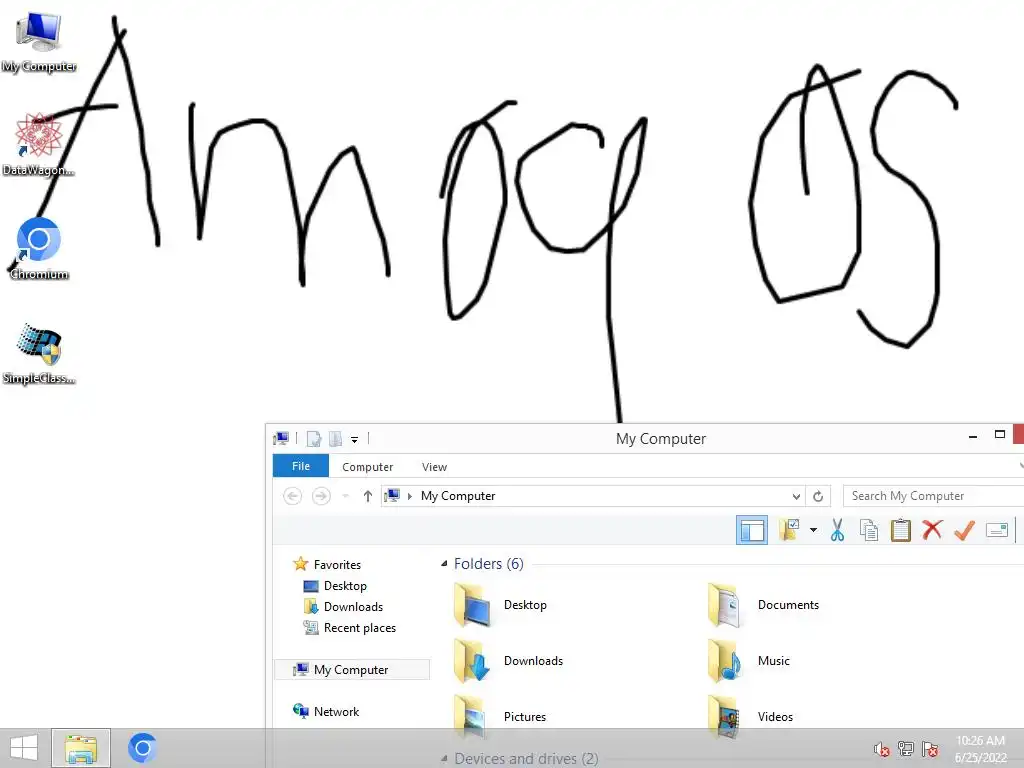Open the SimpleClass desktop shortcut
The width and height of the screenshot is (1024, 768).
tap(39, 353)
